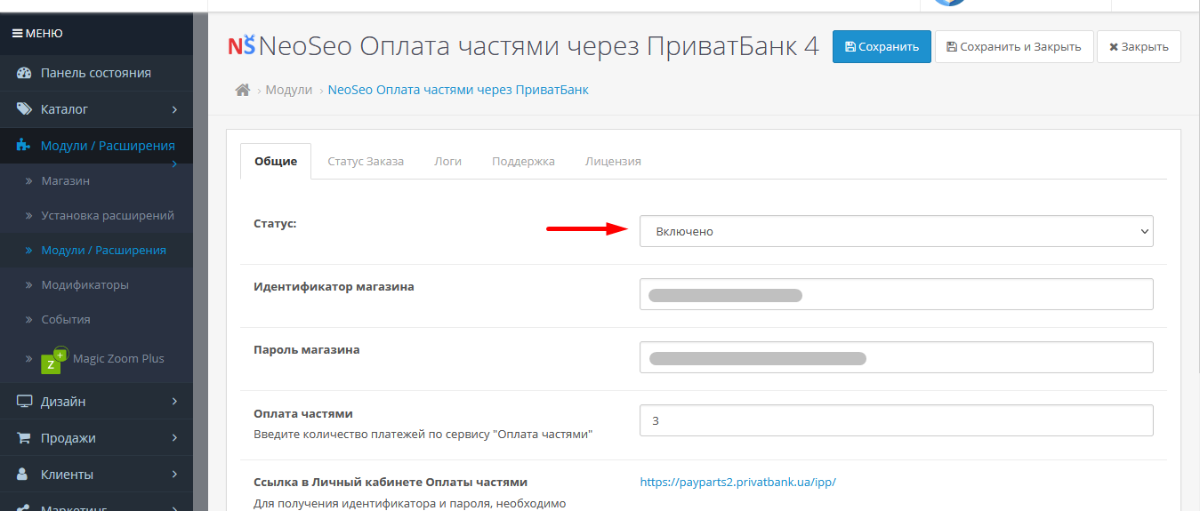Click the Закрыть button
The image size is (1200, 511).
tap(1138, 47)
